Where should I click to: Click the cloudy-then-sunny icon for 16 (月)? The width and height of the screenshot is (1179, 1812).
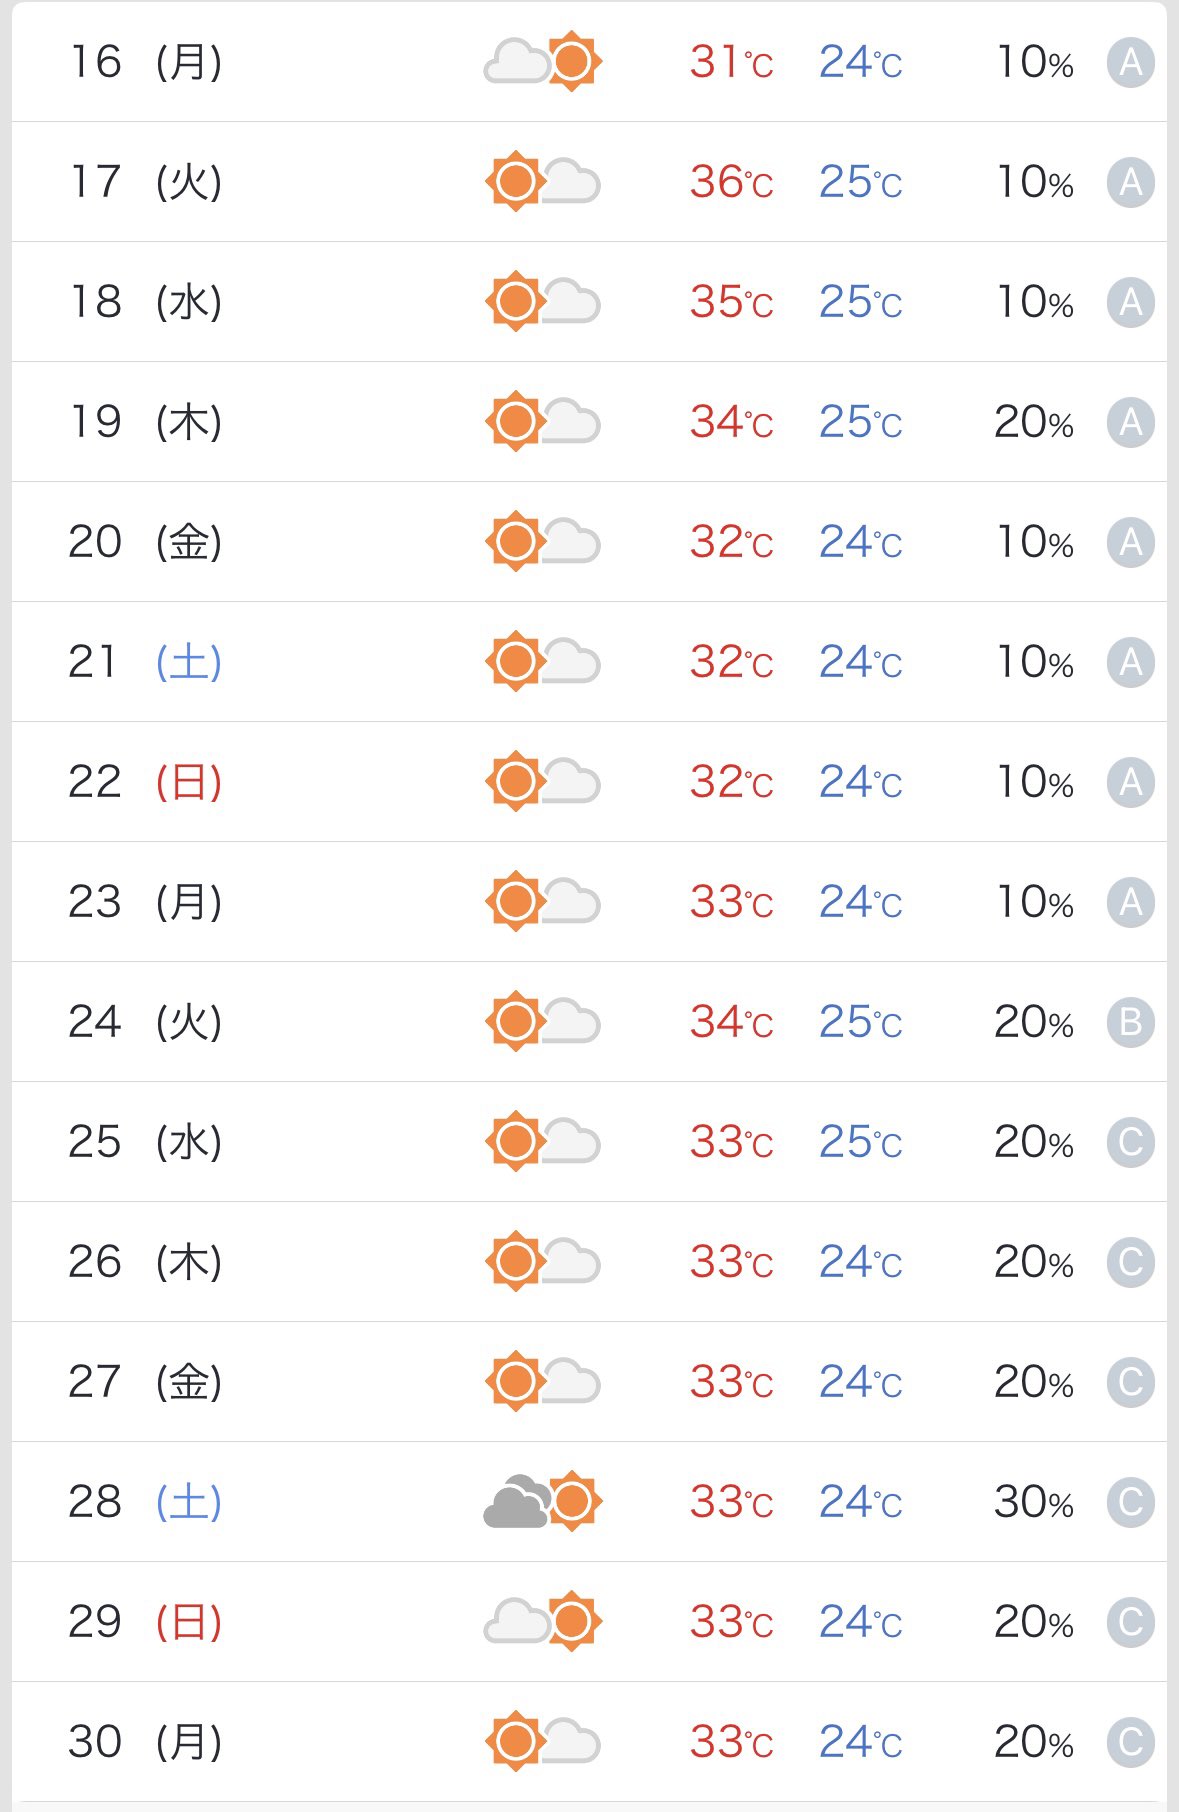[x=543, y=62]
